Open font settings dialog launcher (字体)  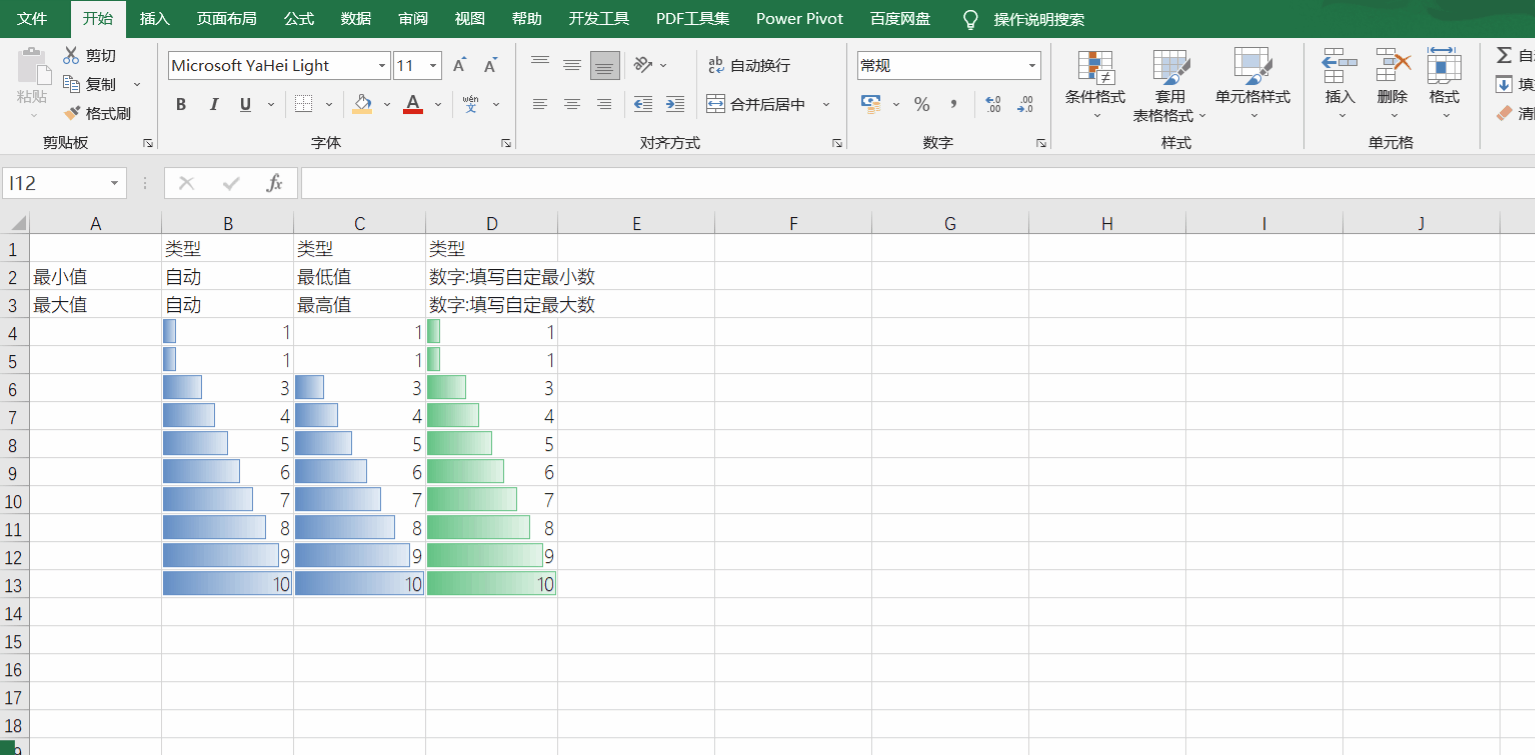coord(506,143)
